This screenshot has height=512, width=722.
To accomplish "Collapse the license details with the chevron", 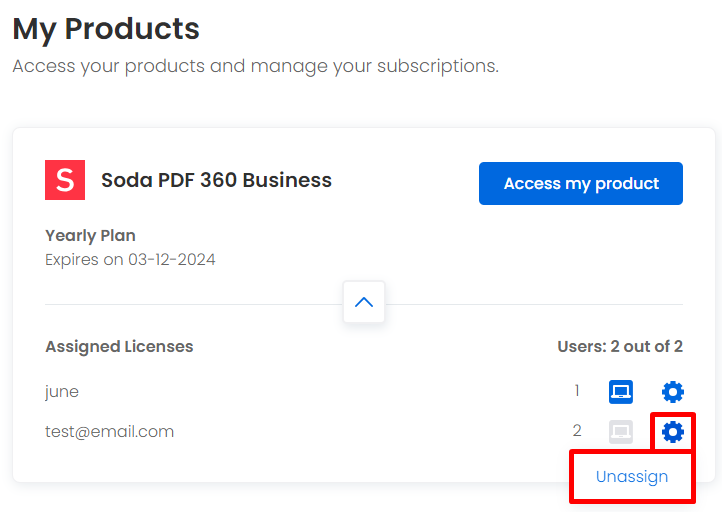I will (x=364, y=302).
